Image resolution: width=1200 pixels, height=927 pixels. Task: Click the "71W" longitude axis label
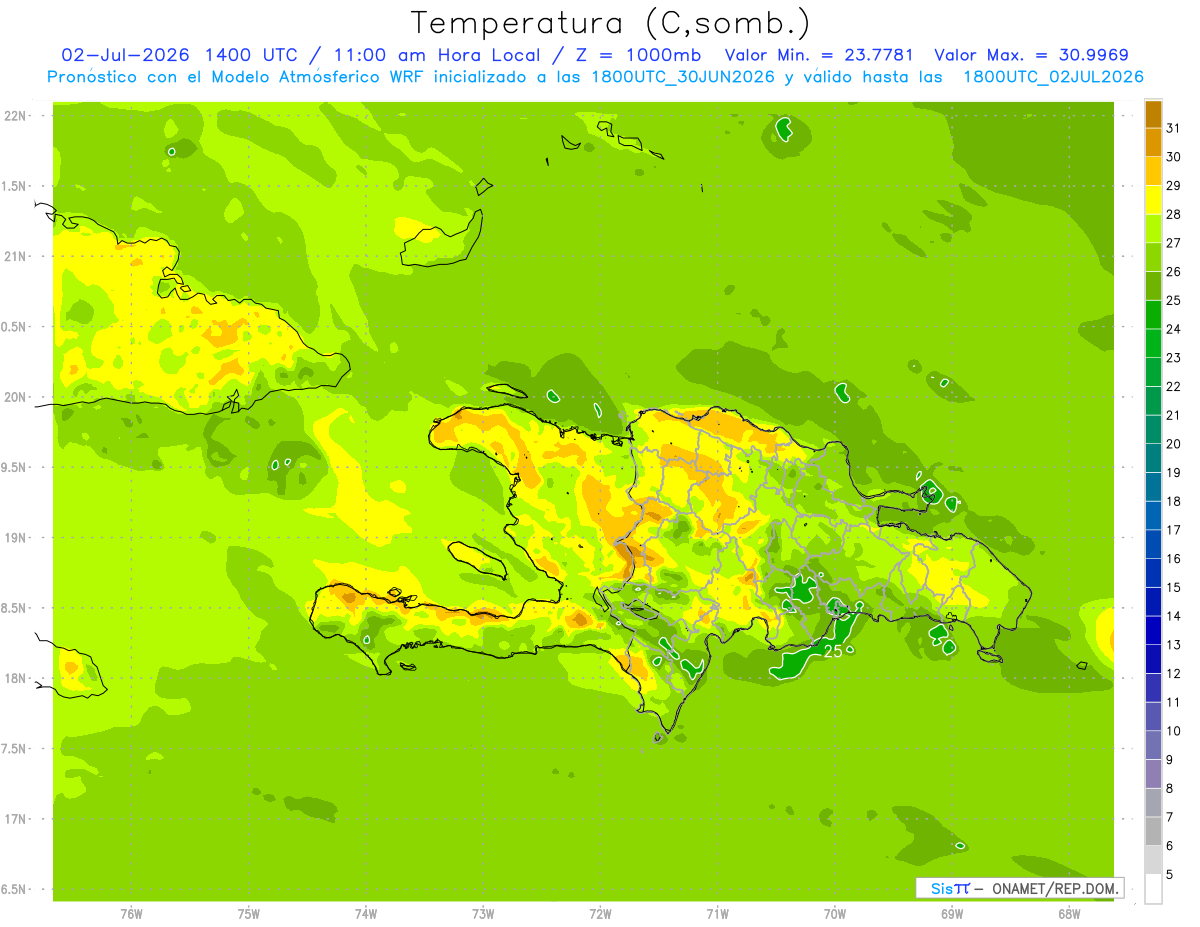coord(717,913)
